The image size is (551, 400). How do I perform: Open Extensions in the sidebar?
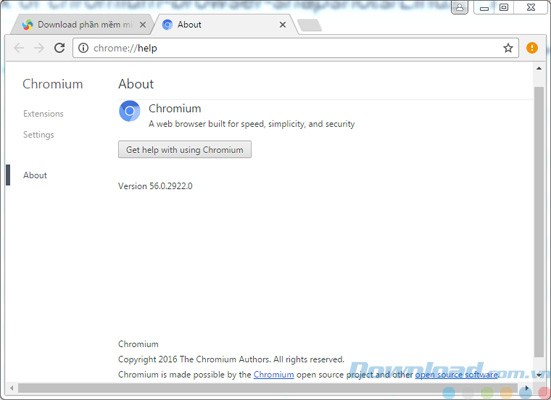43,114
